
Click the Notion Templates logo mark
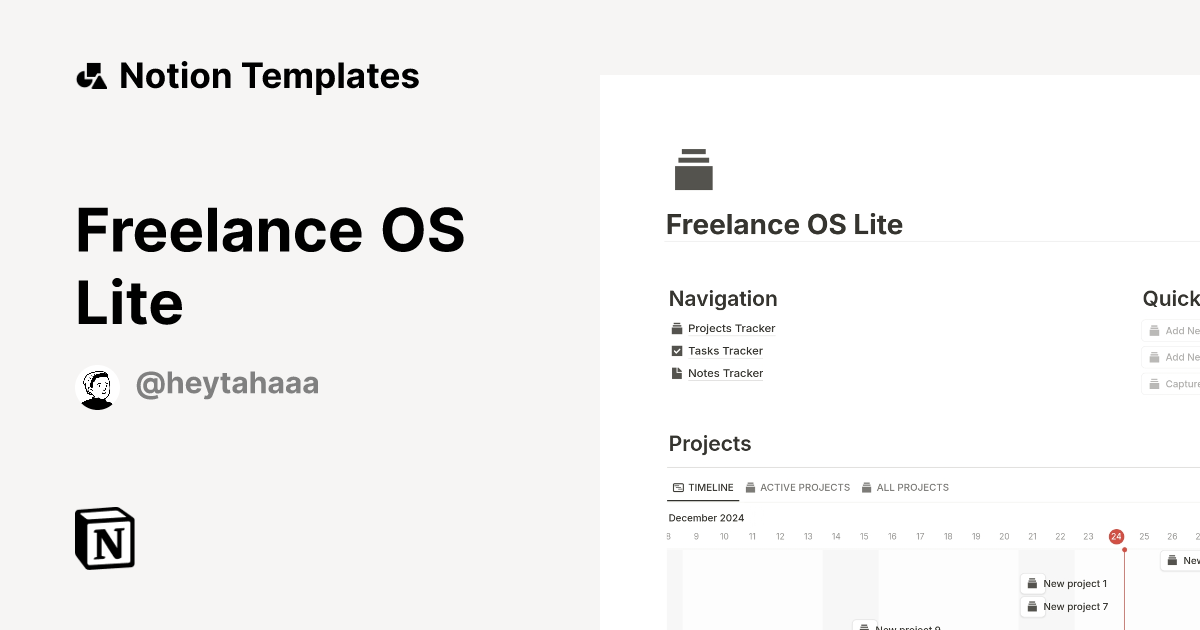point(91,75)
